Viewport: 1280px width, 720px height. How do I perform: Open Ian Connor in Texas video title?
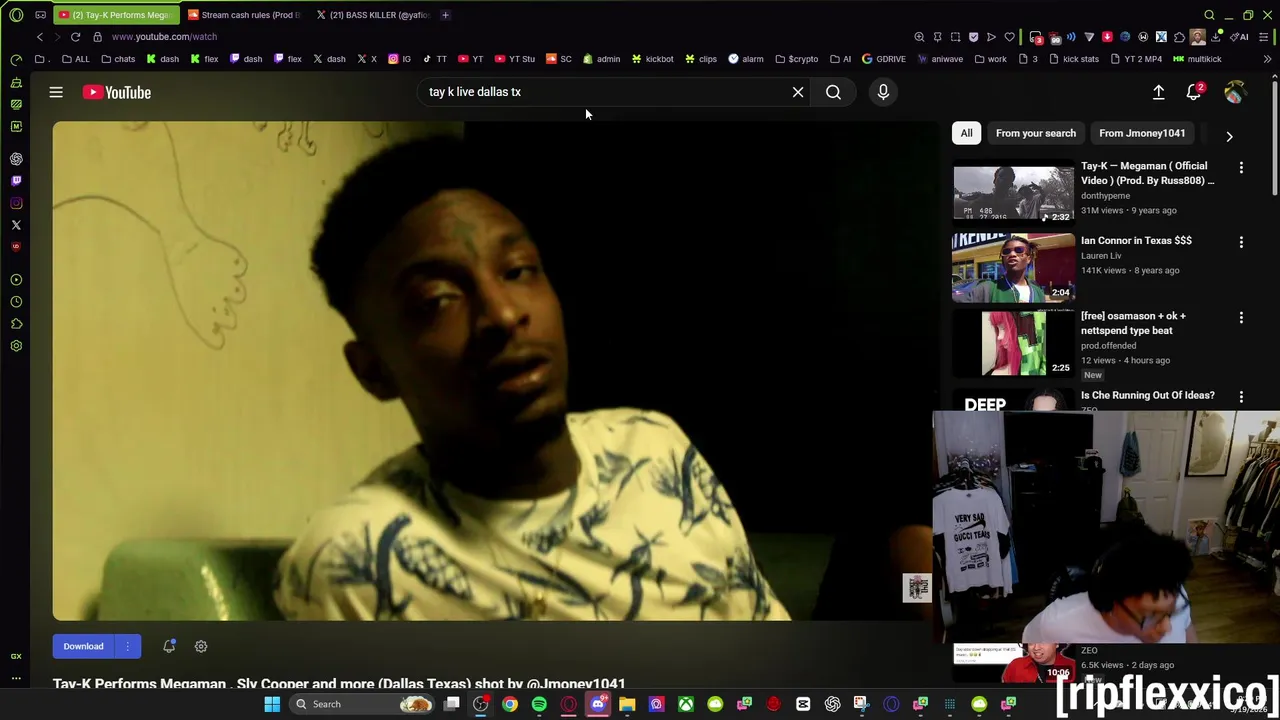pyautogui.click(x=1136, y=241)
